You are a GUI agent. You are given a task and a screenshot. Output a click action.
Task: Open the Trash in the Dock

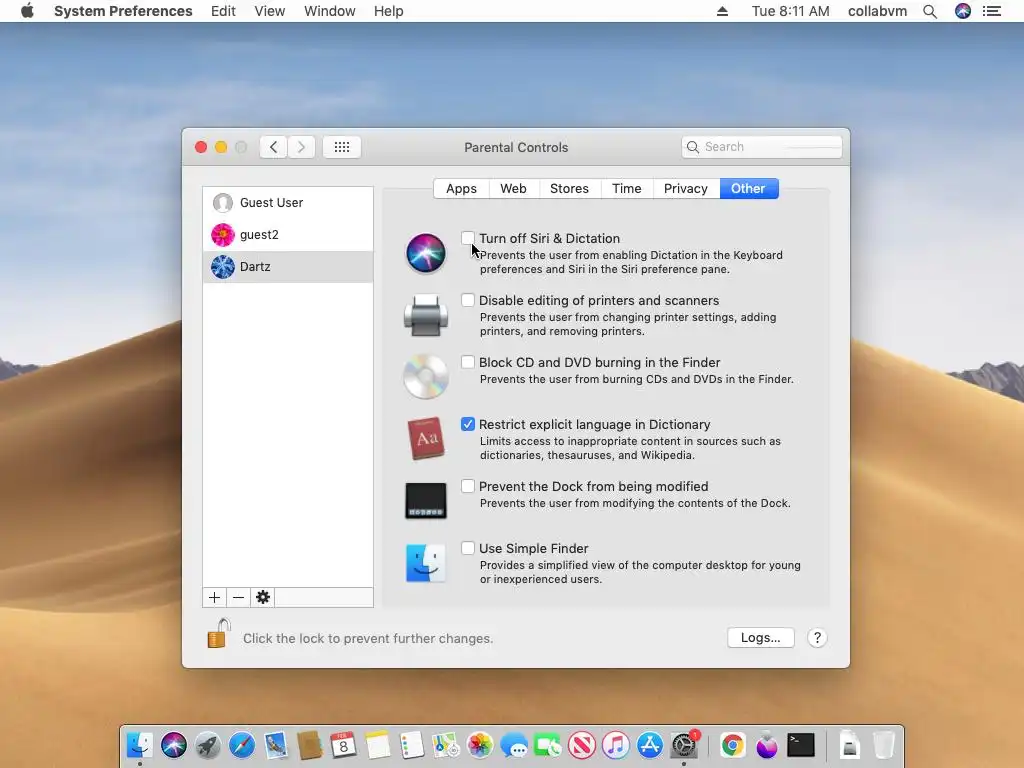click(x=884, y=745)
